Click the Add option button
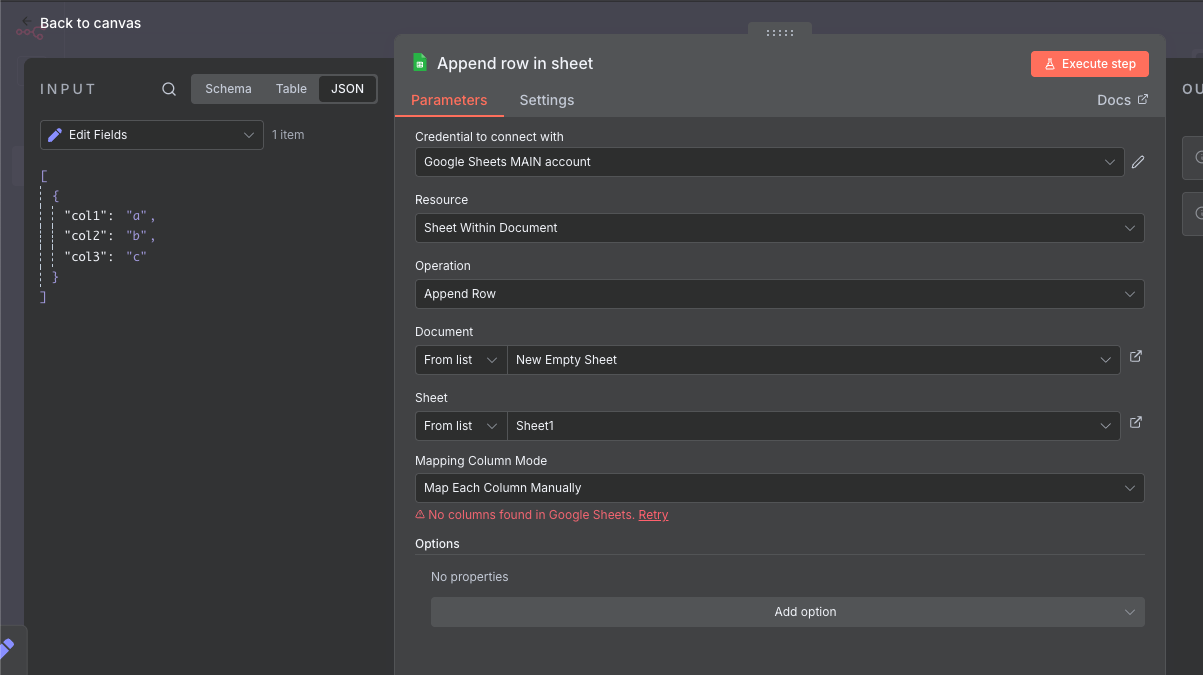Screen dimensions: 1203x675 click(x=787, y=612)
